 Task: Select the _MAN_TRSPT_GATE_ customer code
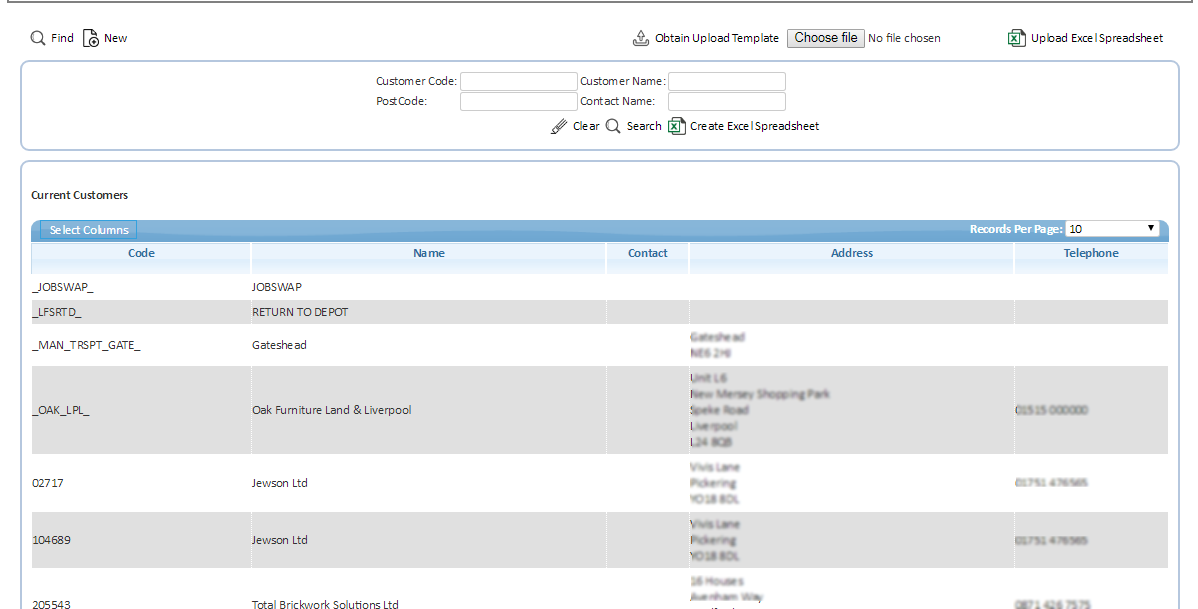point(86,345)
